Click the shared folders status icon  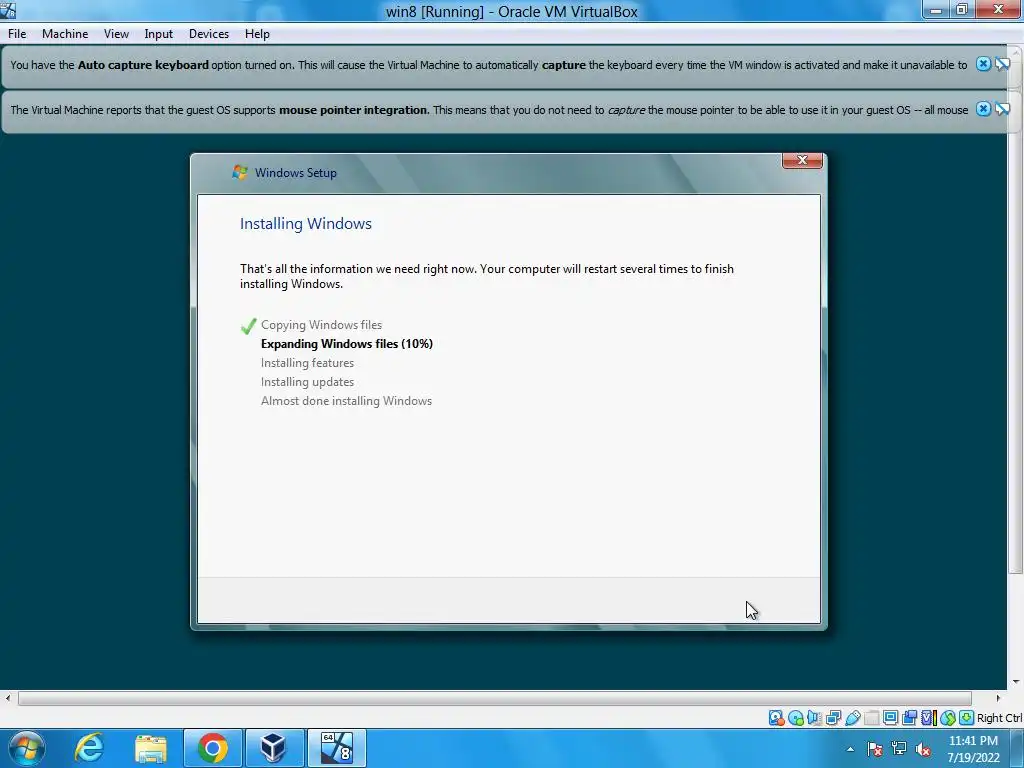[x=872, y=718]
